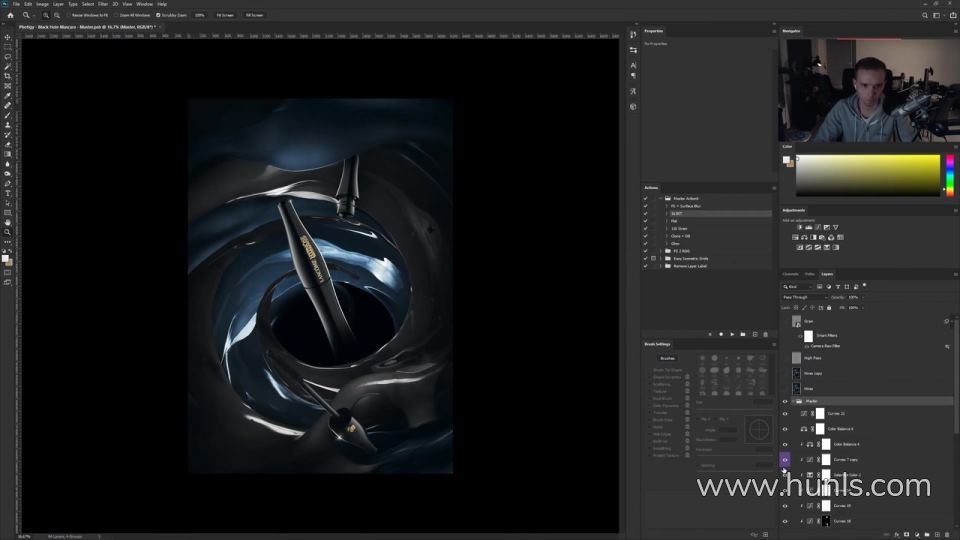Select the Zoom tool in toolbar
The height and width of the screenshot is (540, 960).
pyautogui.click(x=7, y=232)
